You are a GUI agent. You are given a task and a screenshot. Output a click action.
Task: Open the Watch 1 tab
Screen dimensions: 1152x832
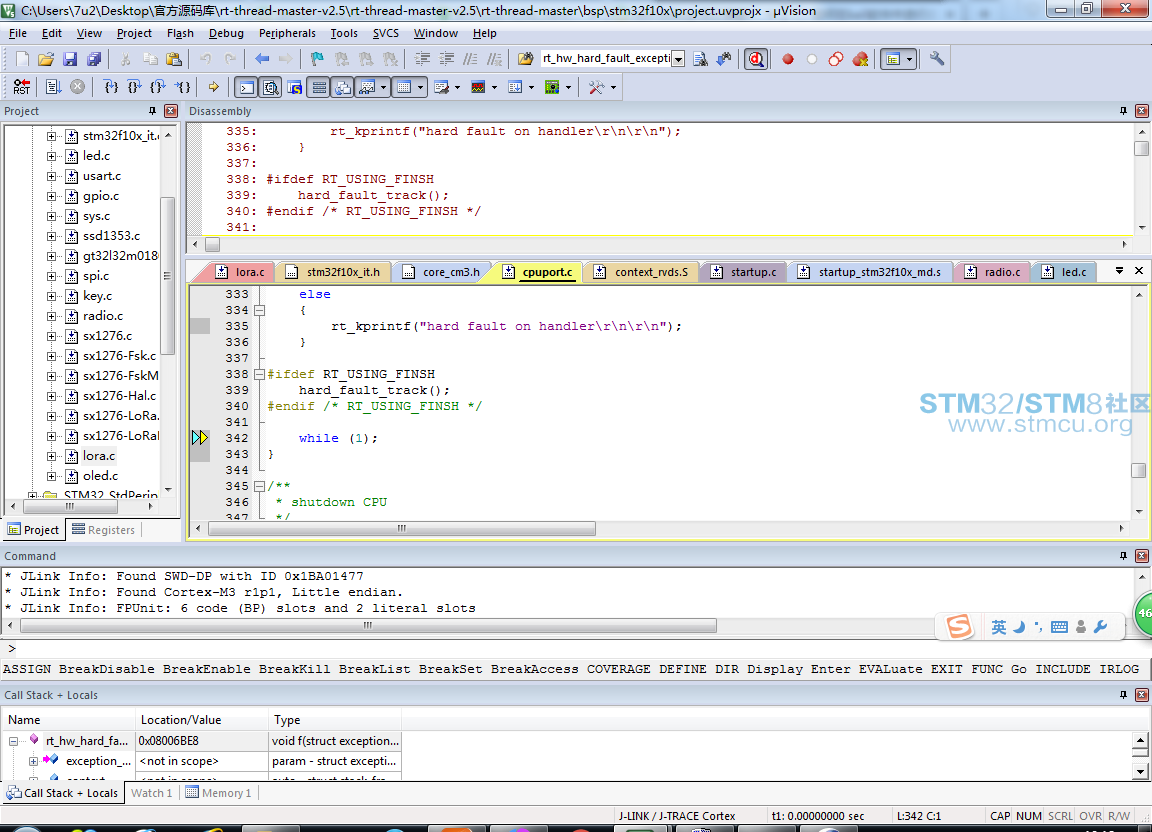point(151,793)
